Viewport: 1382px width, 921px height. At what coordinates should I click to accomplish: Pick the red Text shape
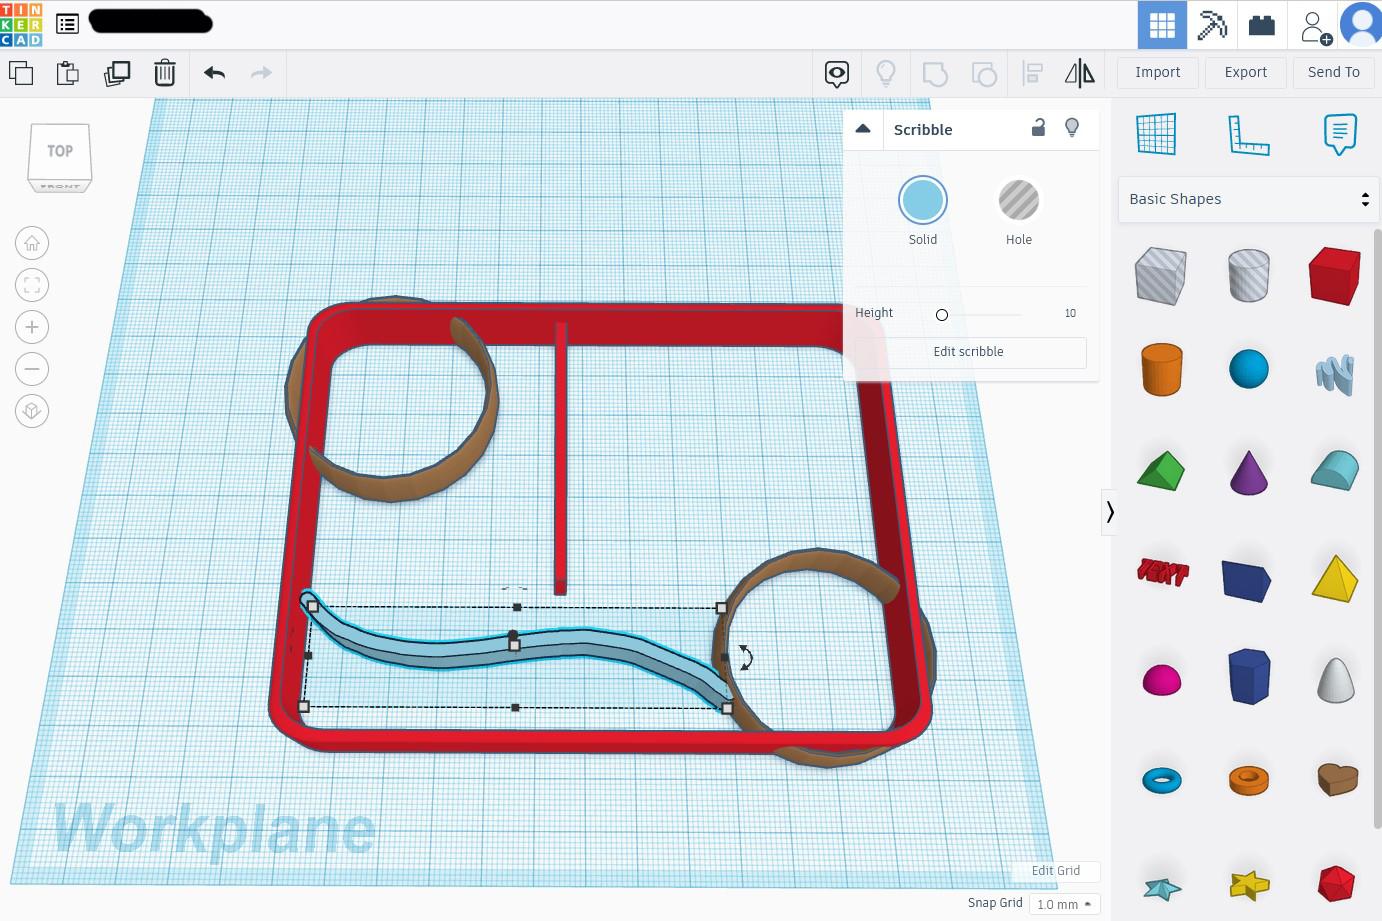tap(1162, 572)
